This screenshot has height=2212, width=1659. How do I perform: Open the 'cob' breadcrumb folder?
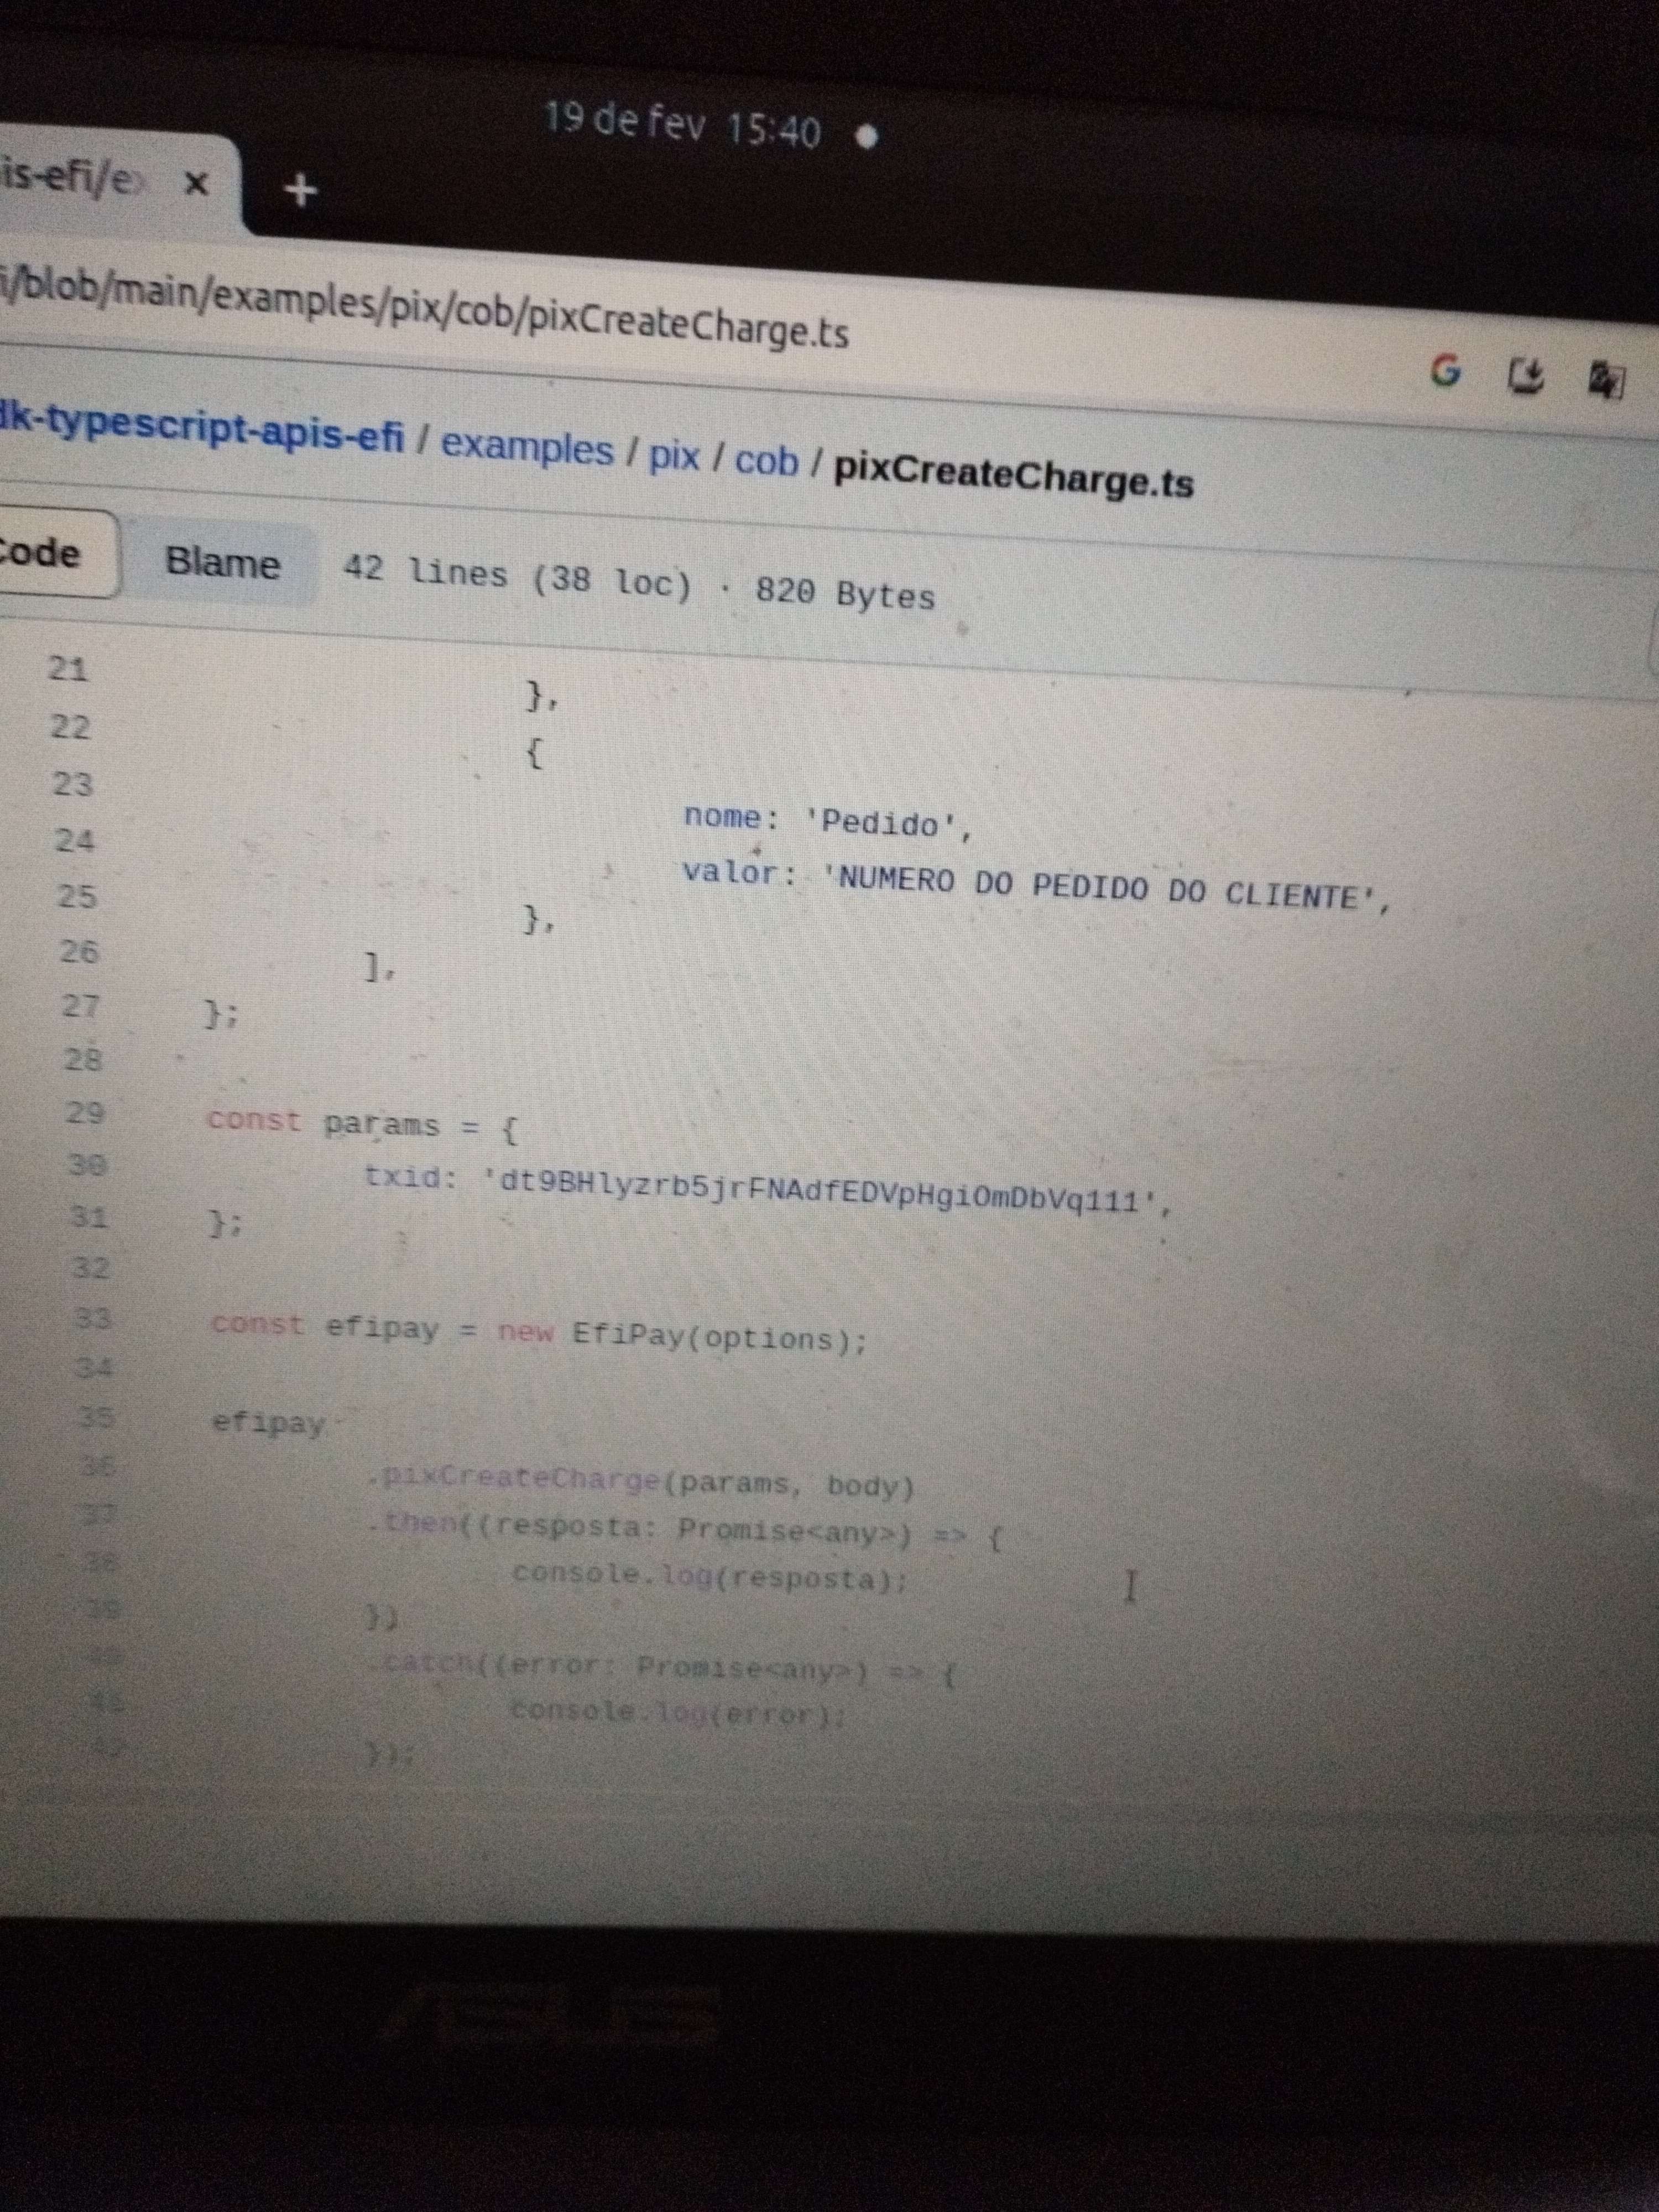pos(767,461)
